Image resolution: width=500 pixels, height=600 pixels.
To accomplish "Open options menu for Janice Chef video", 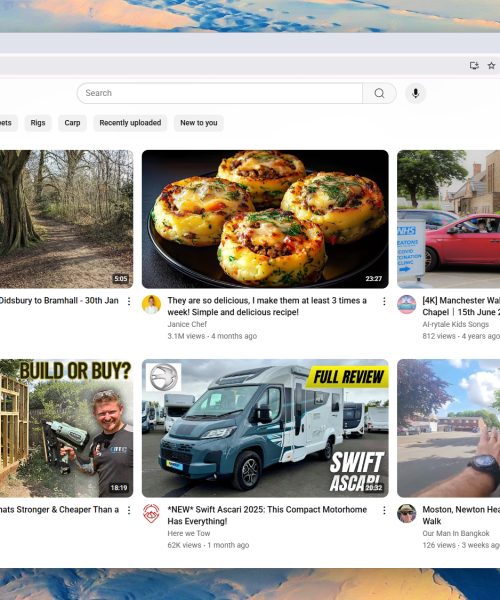I will [384, 302].
